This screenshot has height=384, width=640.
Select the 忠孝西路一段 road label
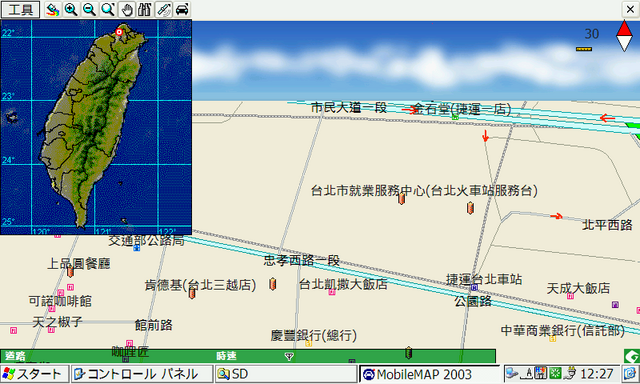302,260
